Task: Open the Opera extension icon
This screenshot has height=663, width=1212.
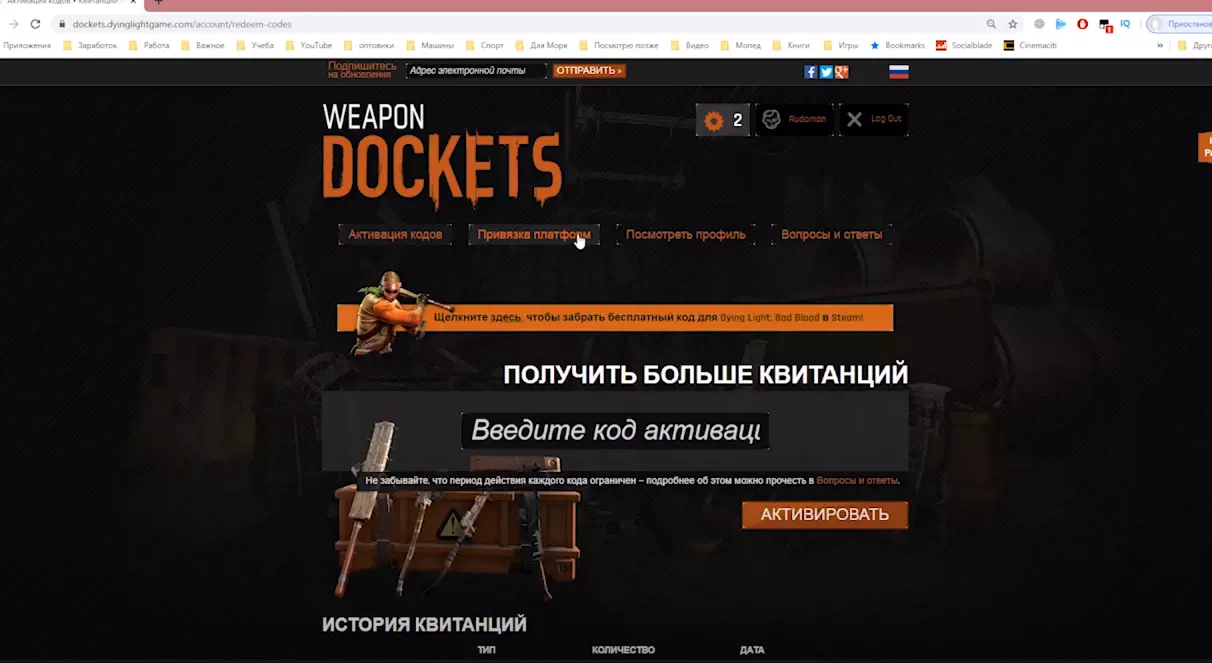Action: pos(1082,23)
